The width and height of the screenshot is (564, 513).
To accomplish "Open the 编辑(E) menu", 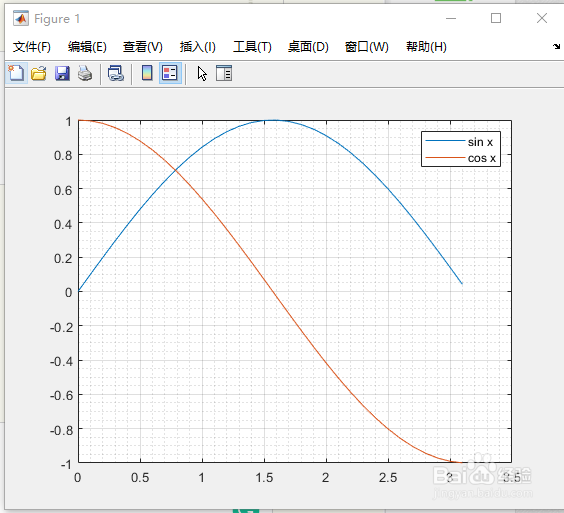I will tap(87, 47).
